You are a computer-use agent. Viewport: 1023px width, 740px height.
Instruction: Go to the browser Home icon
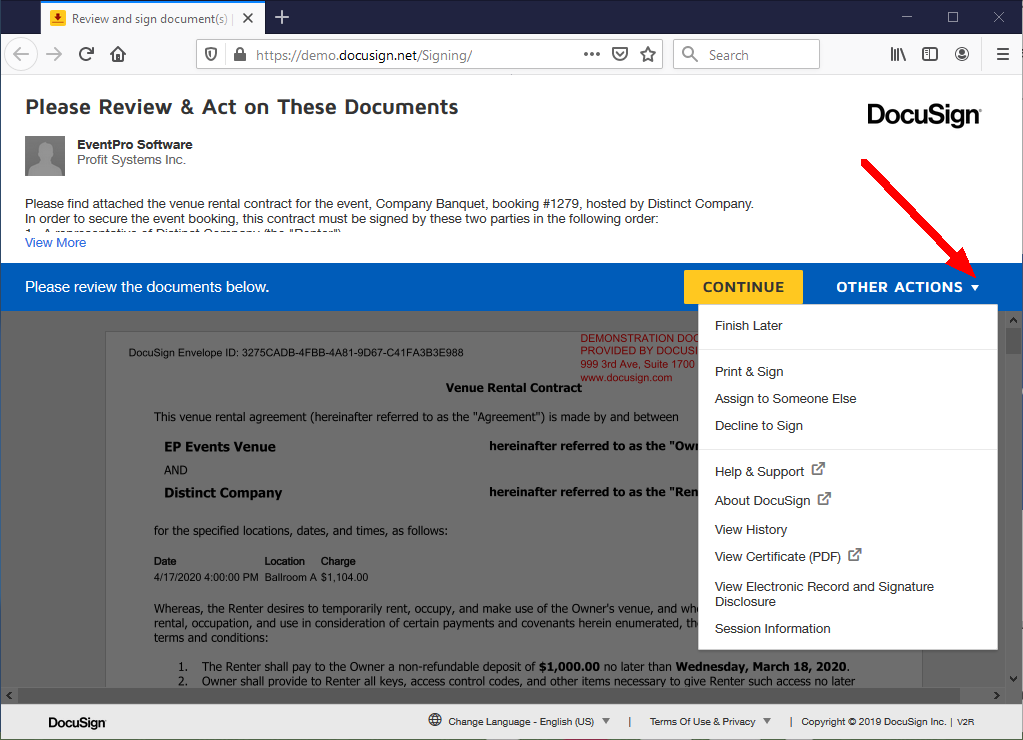pos(118,54)
